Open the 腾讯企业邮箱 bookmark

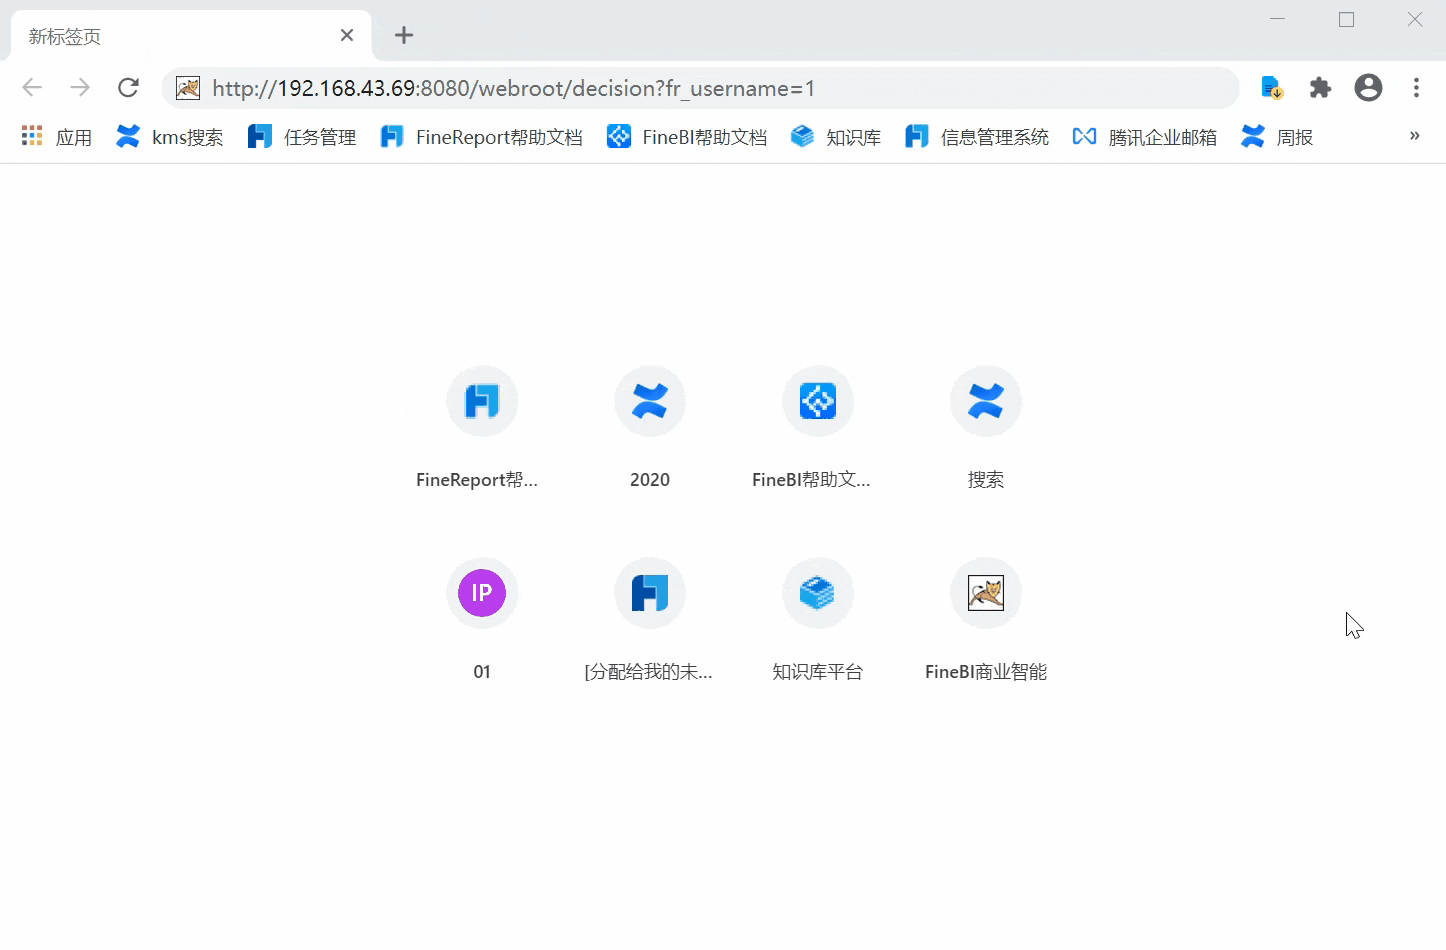tap(1145, 137)
